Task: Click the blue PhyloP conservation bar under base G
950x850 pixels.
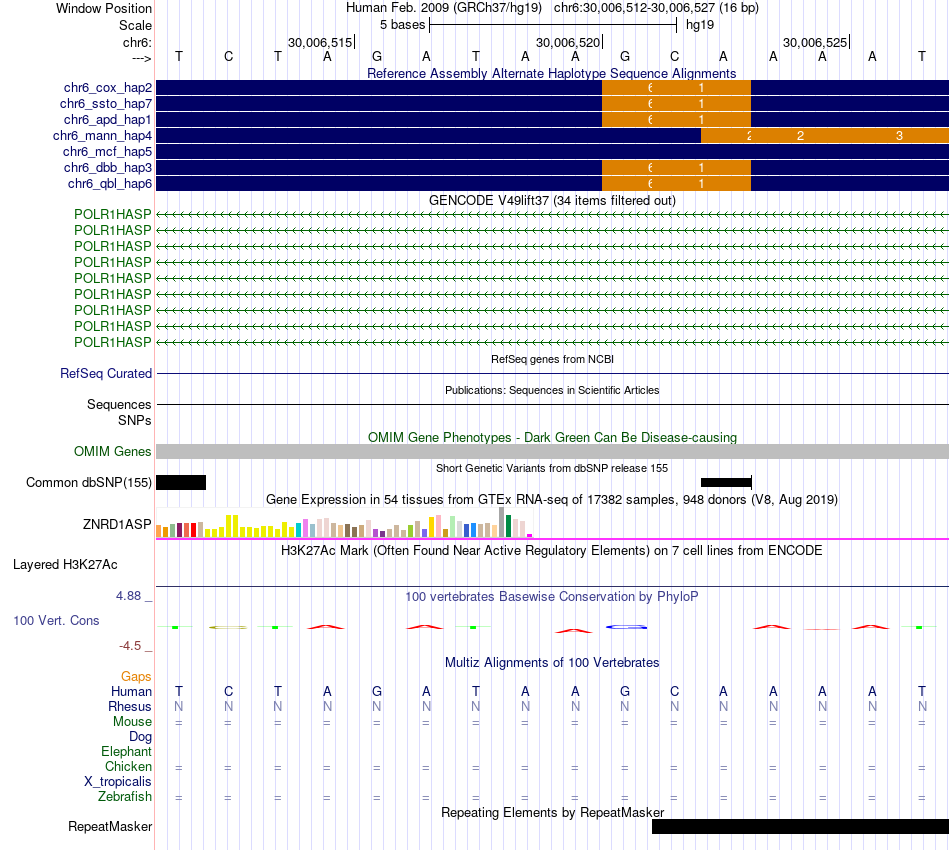Action: (626, 627)
